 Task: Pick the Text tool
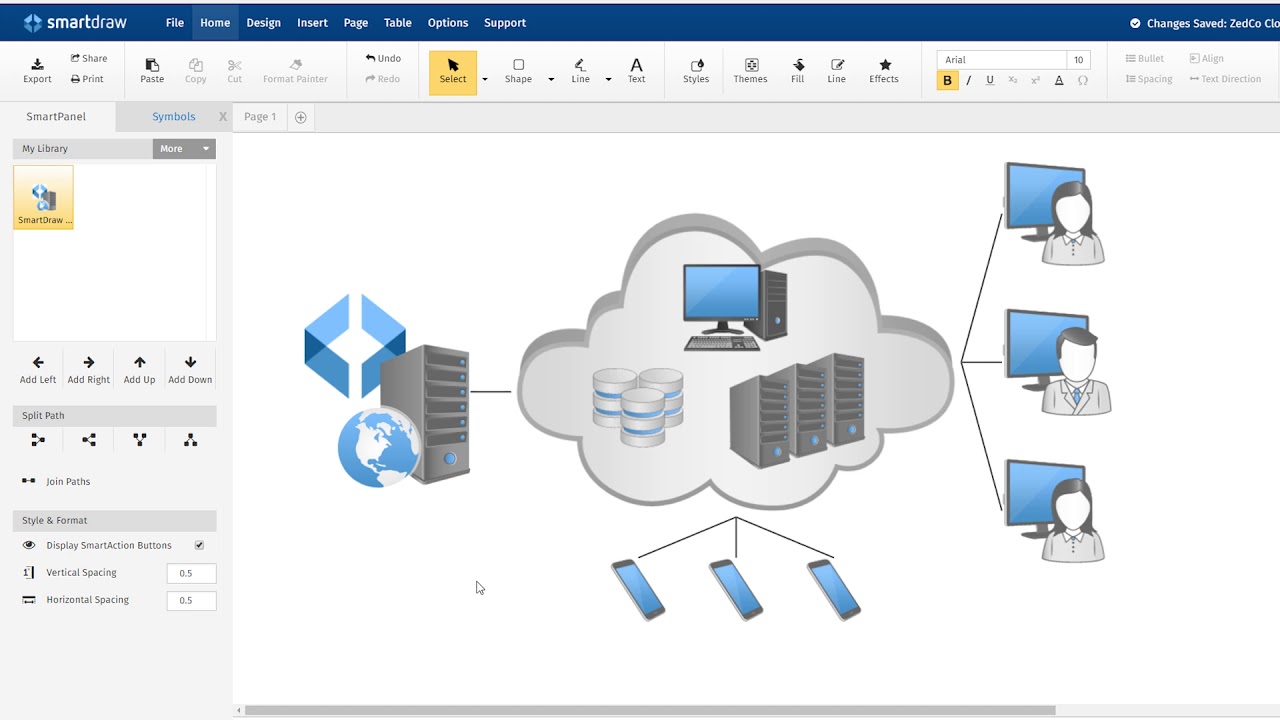tap(636, 71)
